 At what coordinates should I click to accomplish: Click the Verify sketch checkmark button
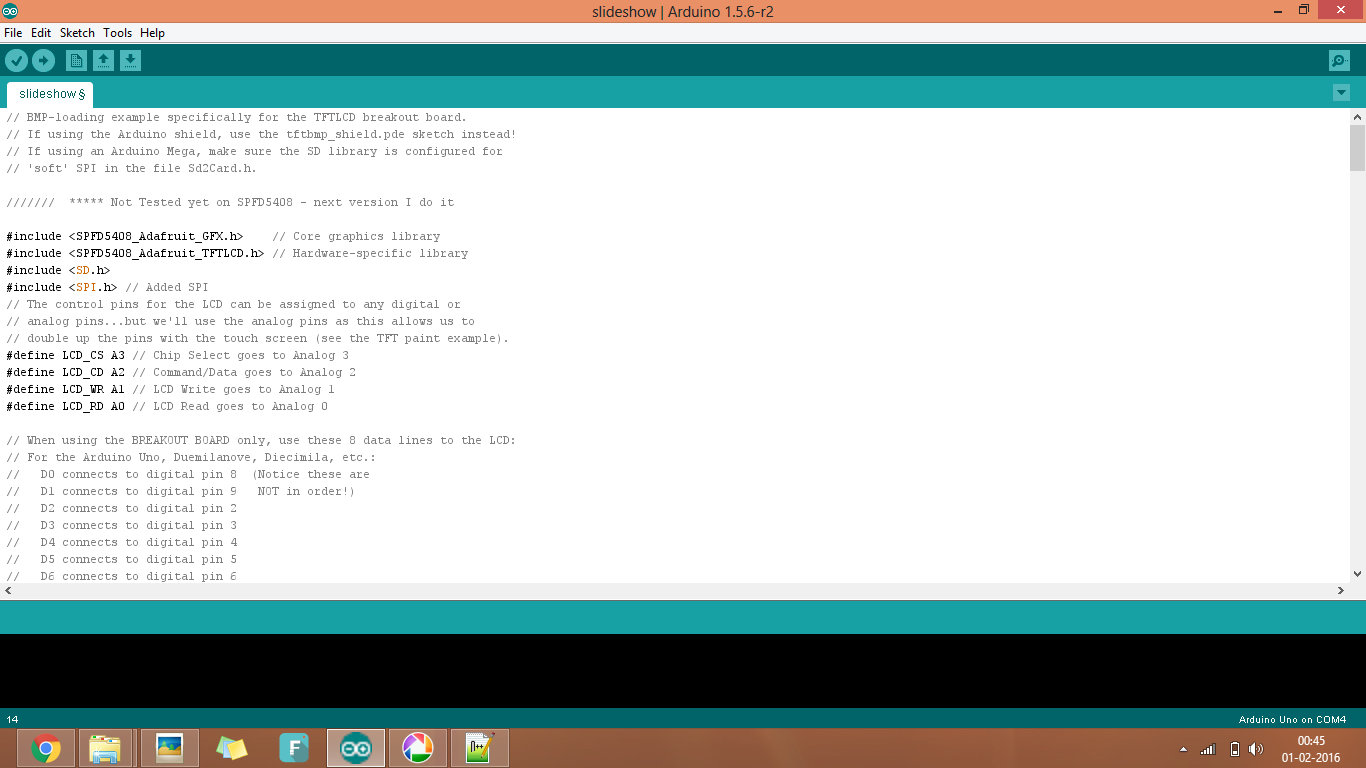16,61
